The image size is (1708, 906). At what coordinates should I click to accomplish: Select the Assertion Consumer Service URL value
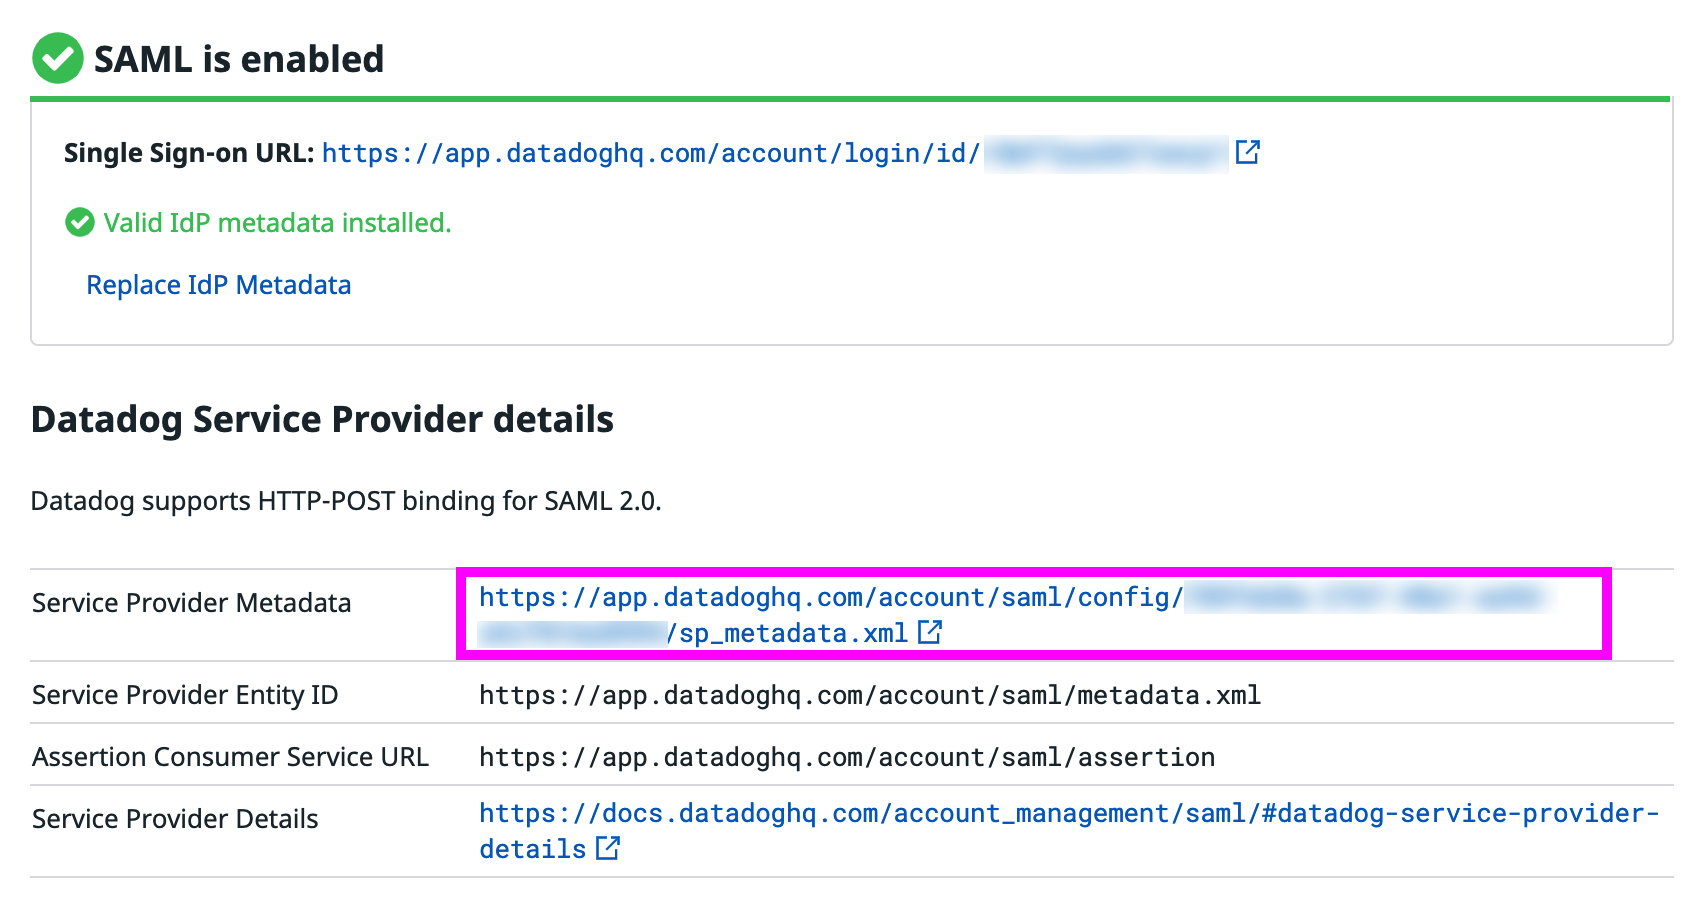(x=847, y=757)
